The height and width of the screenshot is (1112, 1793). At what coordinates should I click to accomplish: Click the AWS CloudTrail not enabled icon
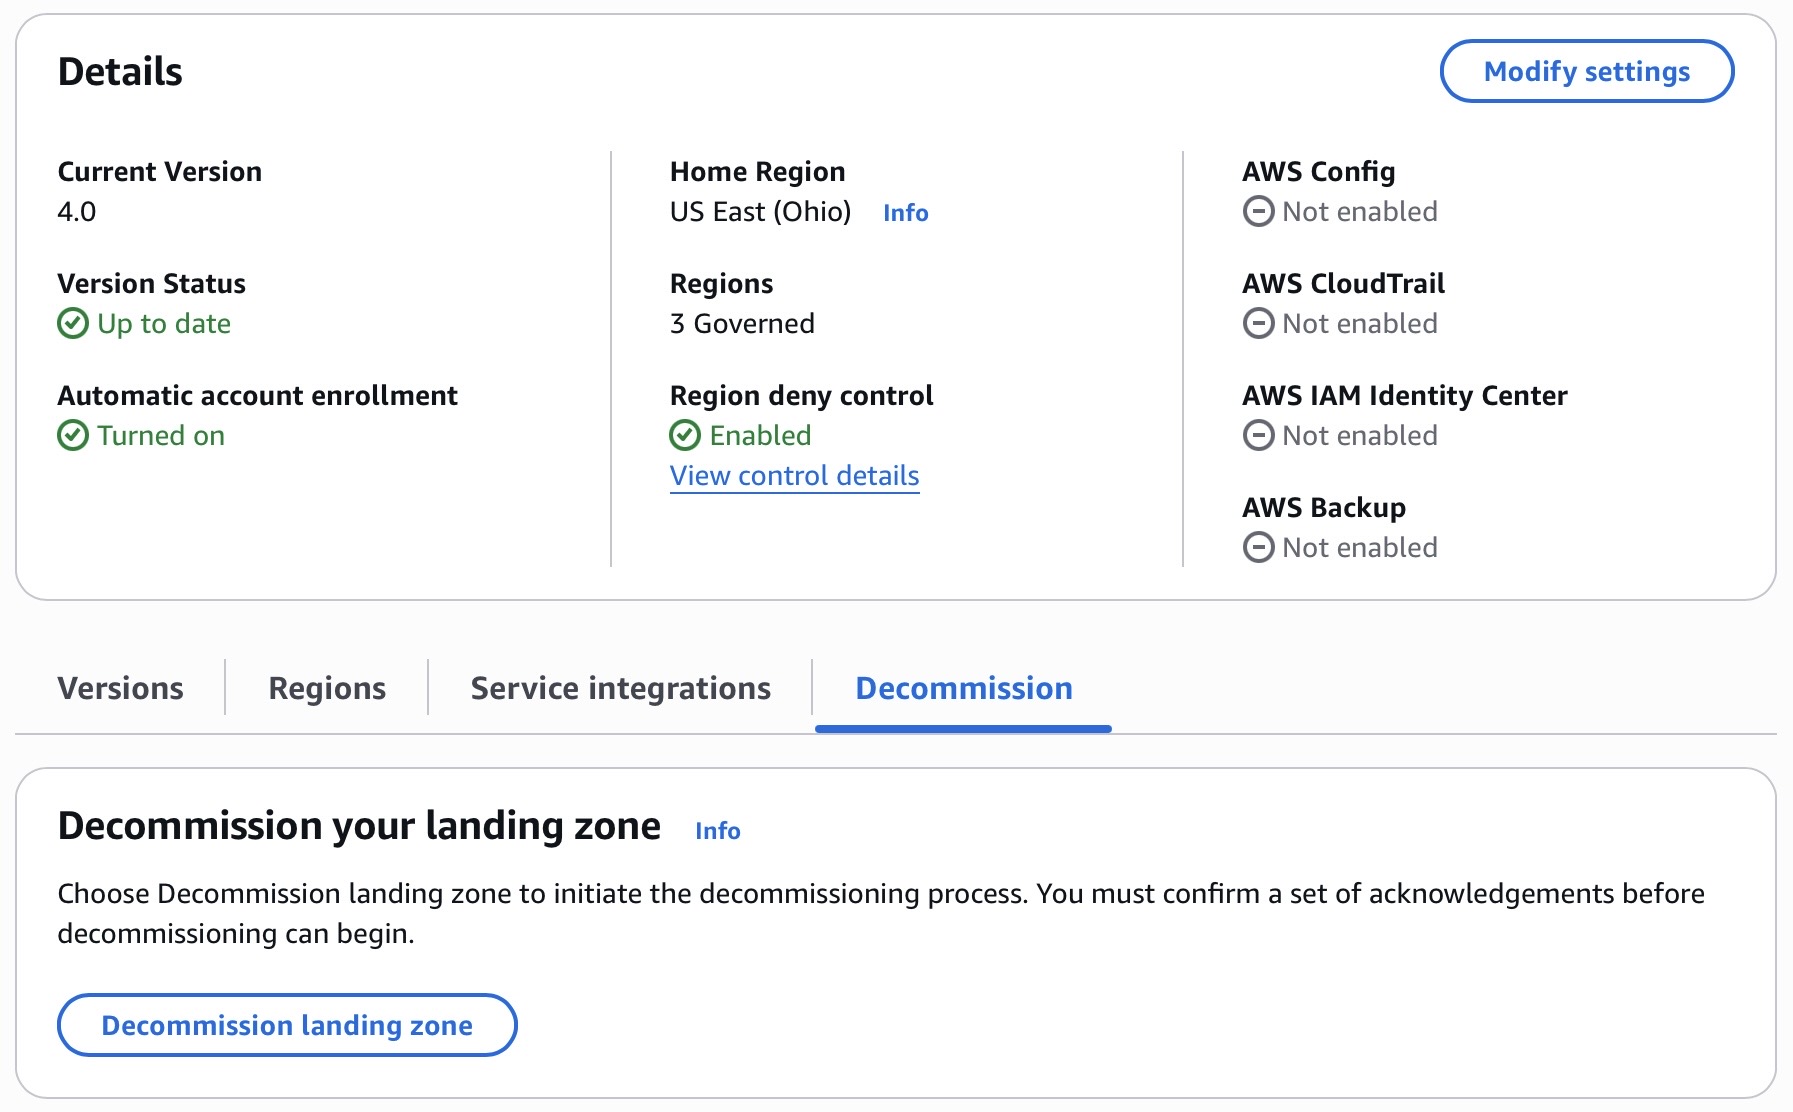click(1258, 324)
